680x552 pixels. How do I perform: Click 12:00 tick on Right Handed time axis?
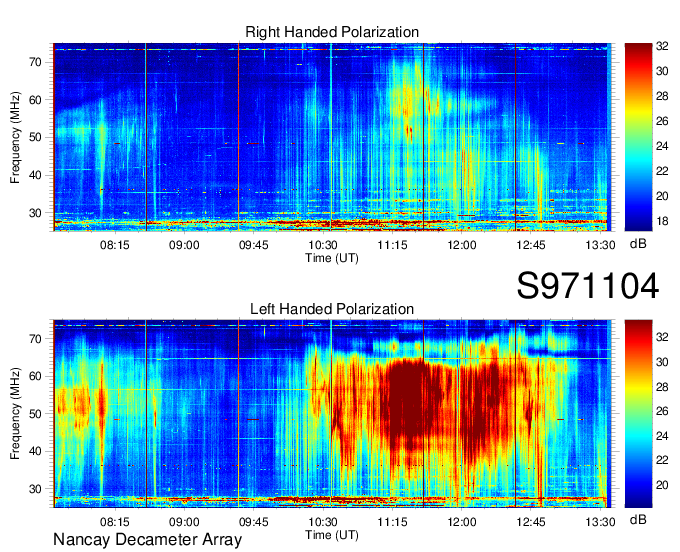[x=461, y=245]
